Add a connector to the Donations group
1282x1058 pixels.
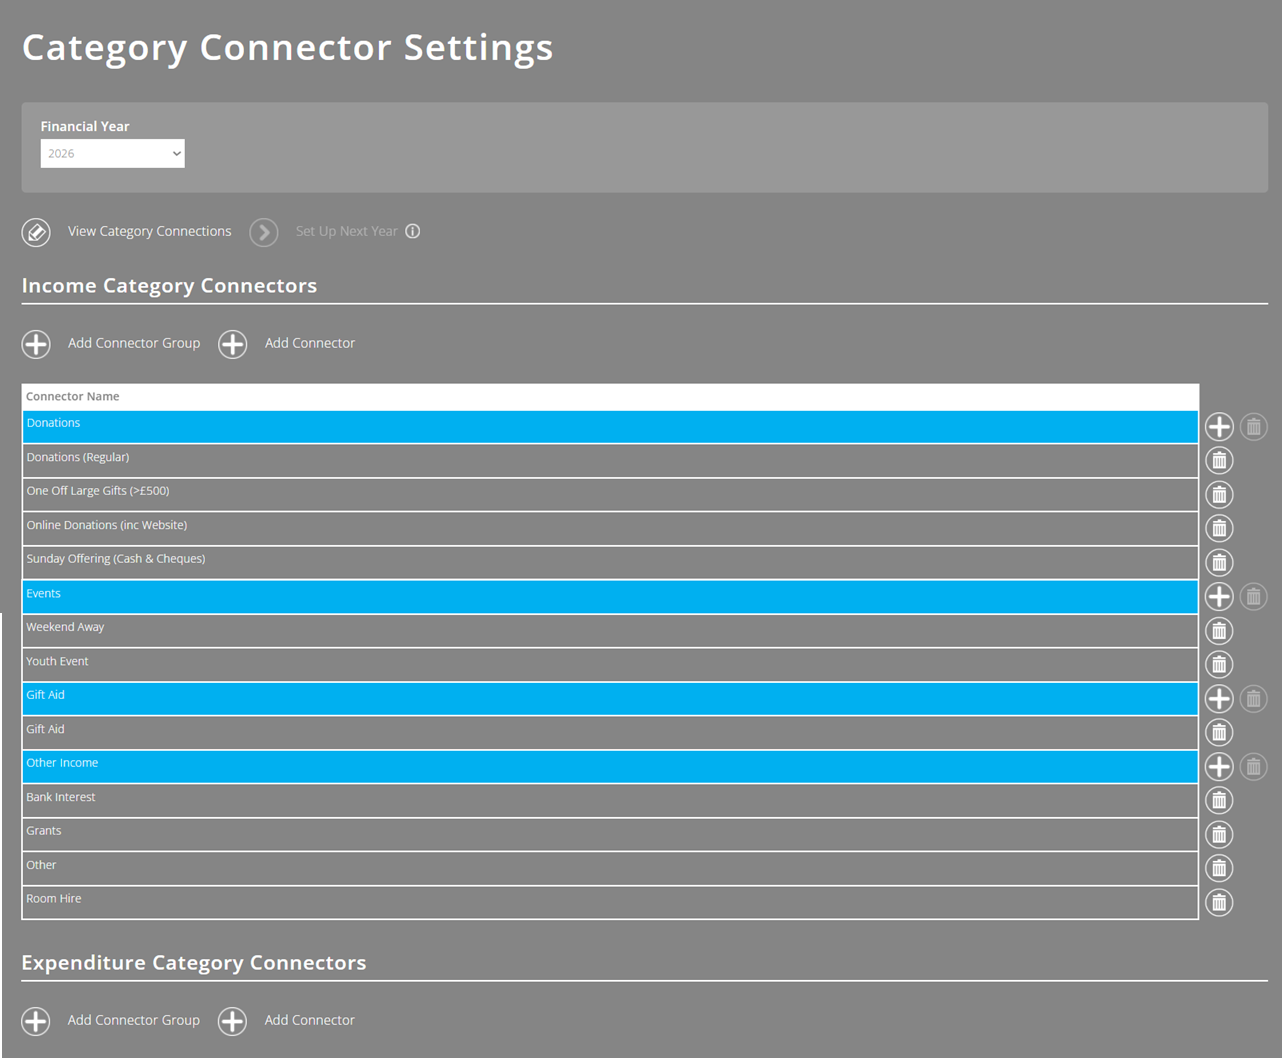point(1219,427)
